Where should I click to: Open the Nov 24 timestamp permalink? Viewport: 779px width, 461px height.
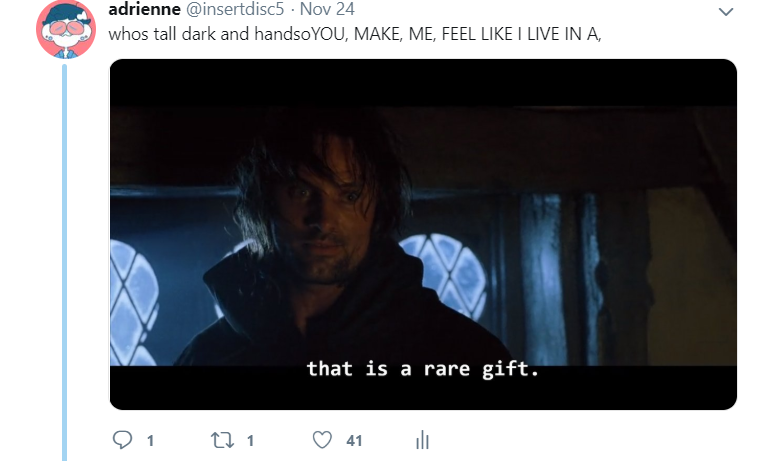[327, 9]
